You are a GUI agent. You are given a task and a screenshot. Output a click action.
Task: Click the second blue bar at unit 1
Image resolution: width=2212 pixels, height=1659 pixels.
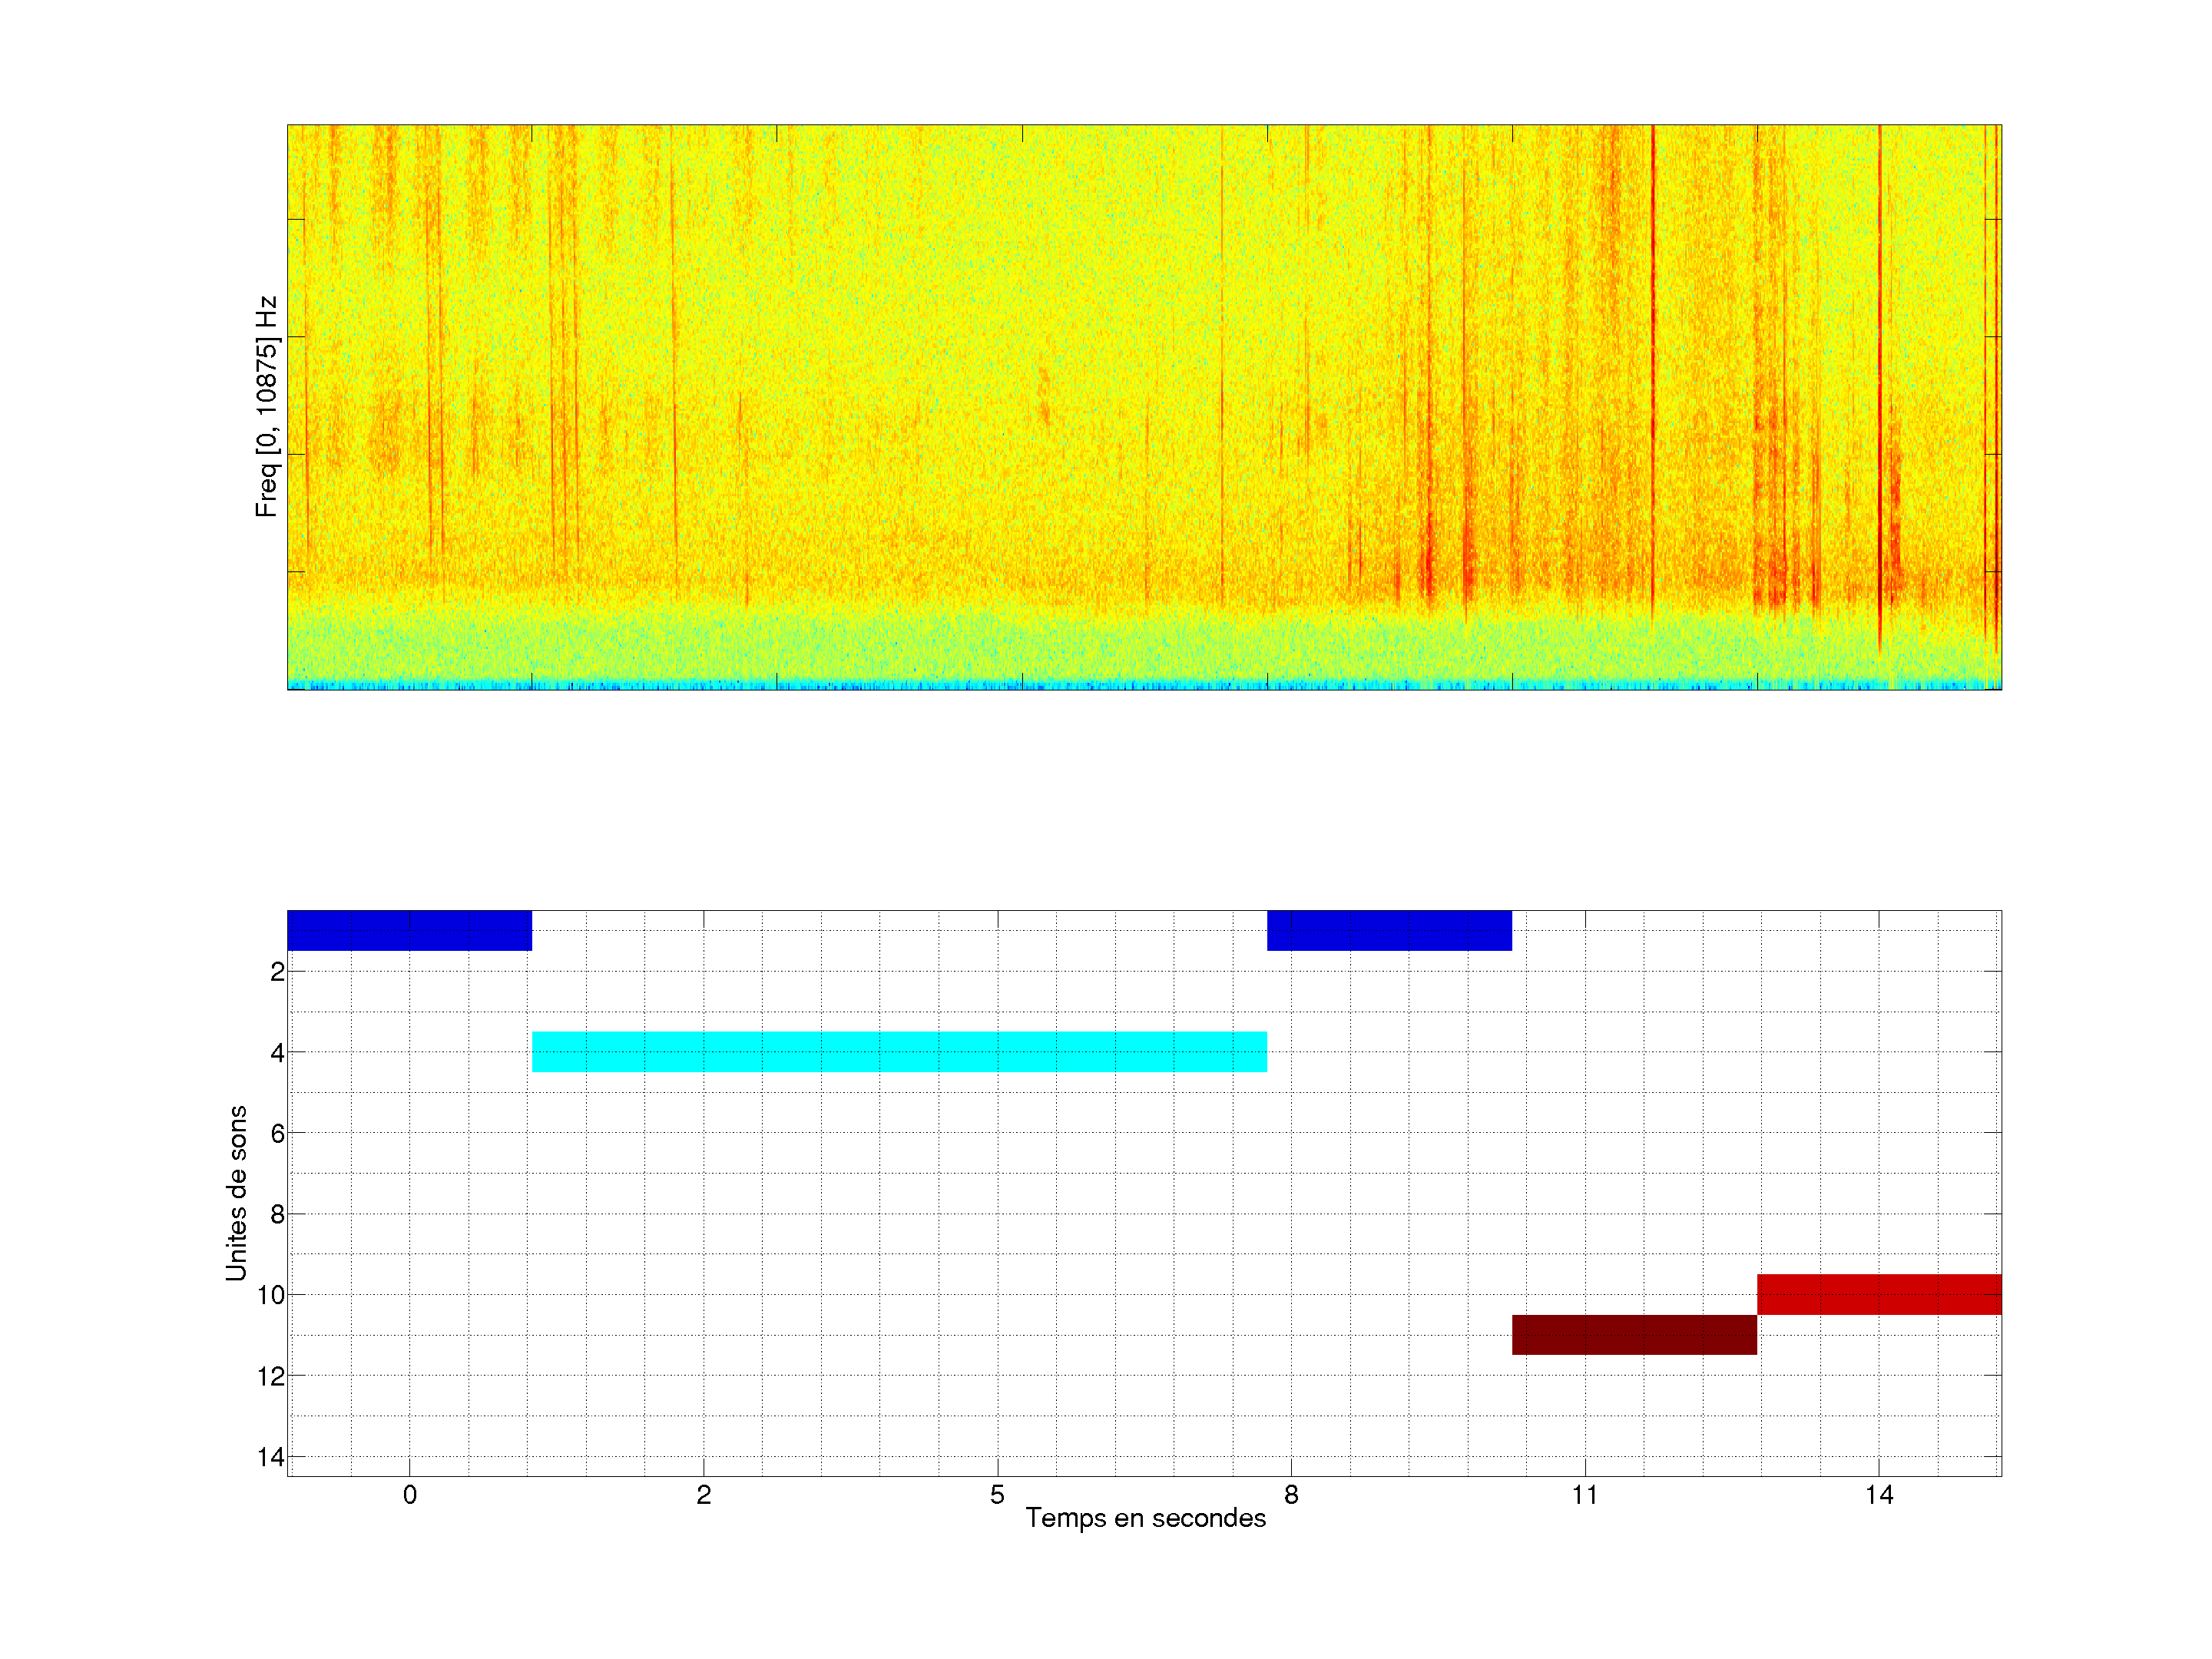(x=1389, y=930)
